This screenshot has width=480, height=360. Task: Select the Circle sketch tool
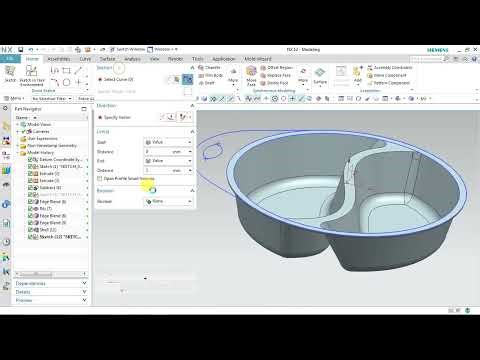pyautogui.click(x=66, y=82)
